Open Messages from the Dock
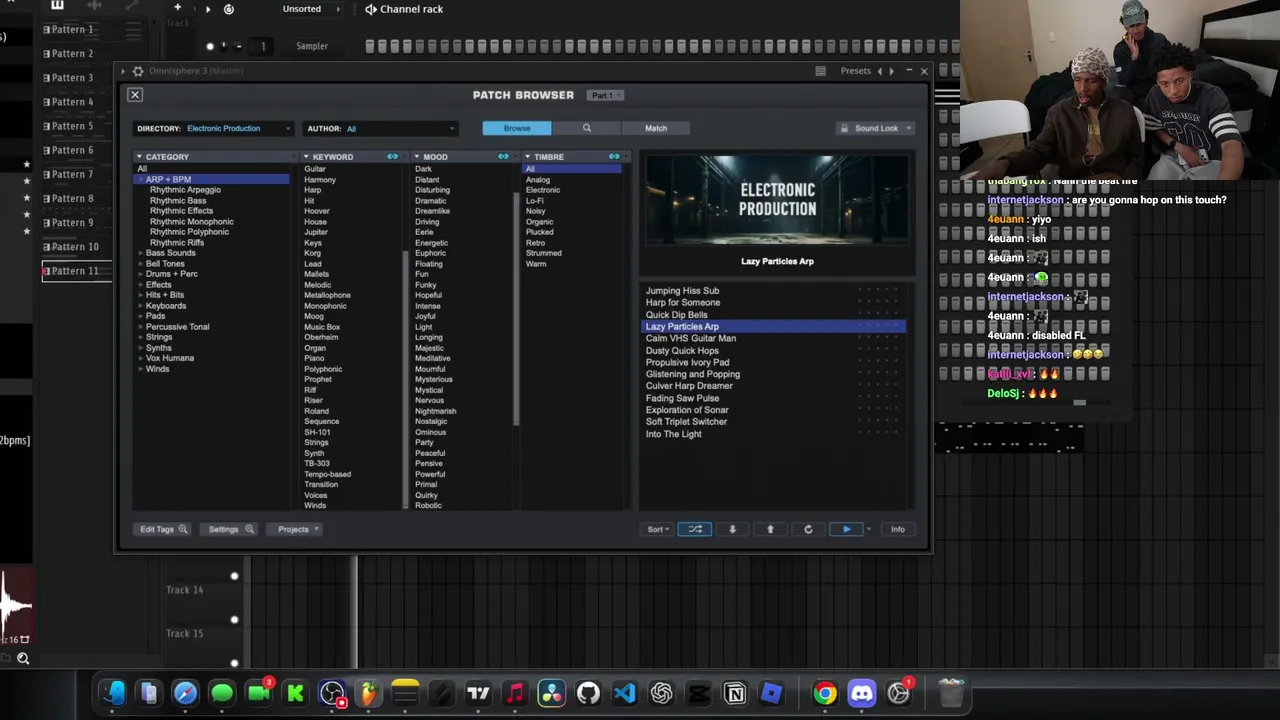This screenshot has width=1280, height=720. coord(222,693)
